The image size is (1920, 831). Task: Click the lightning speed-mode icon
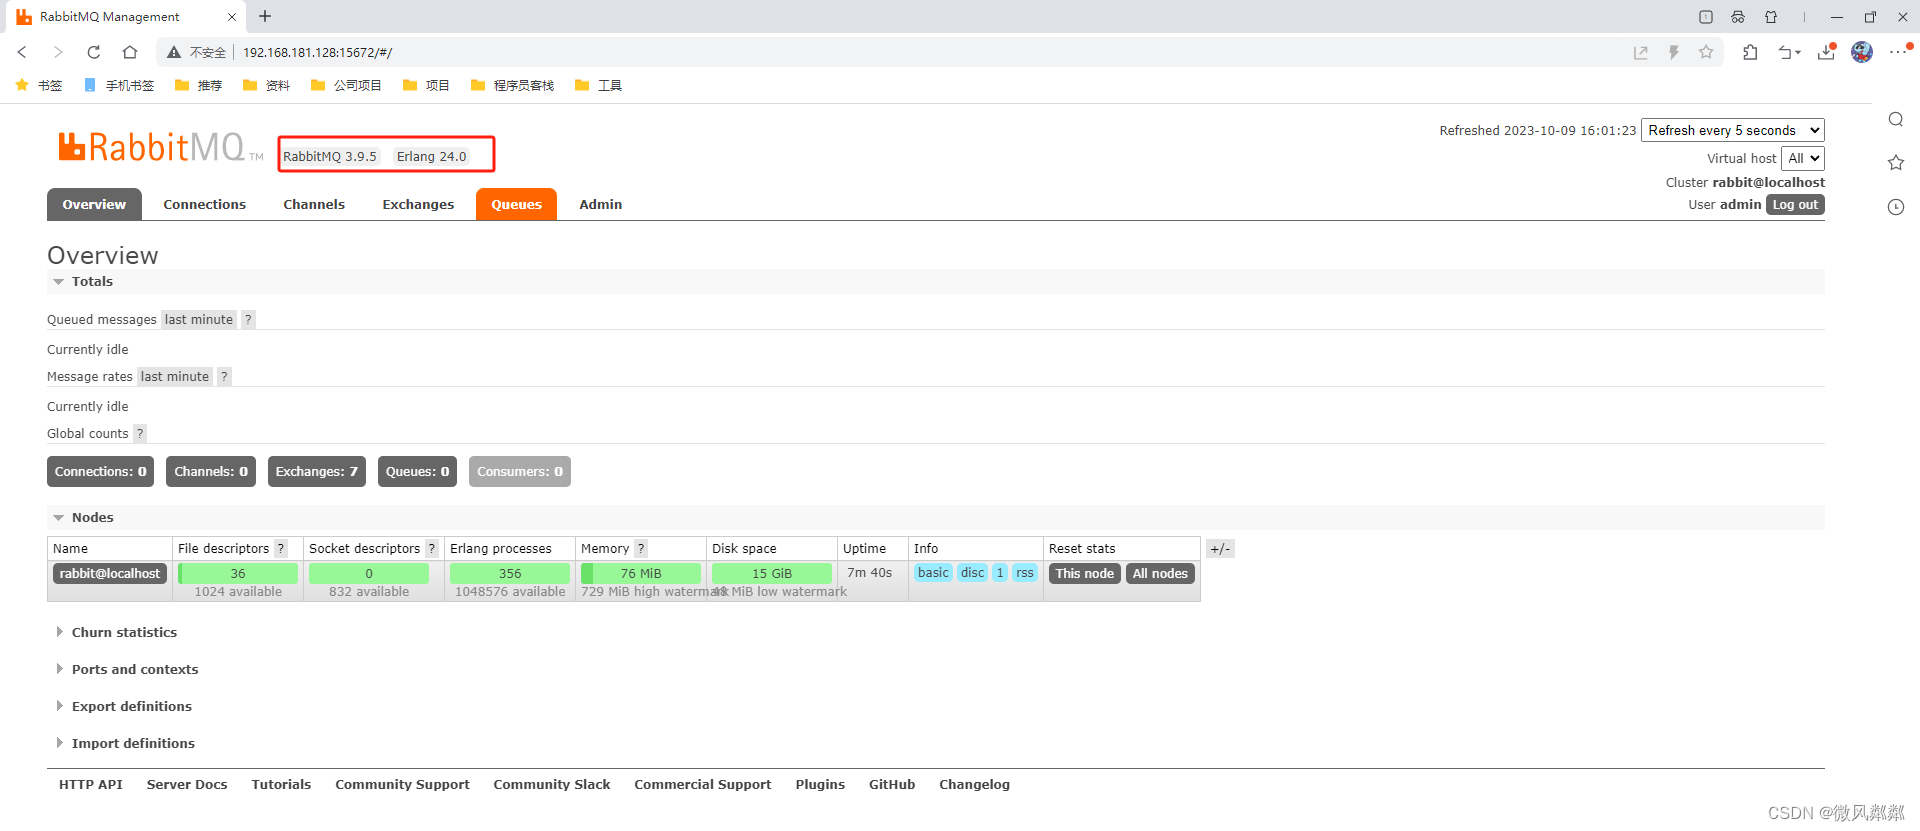coord(1674,52)
